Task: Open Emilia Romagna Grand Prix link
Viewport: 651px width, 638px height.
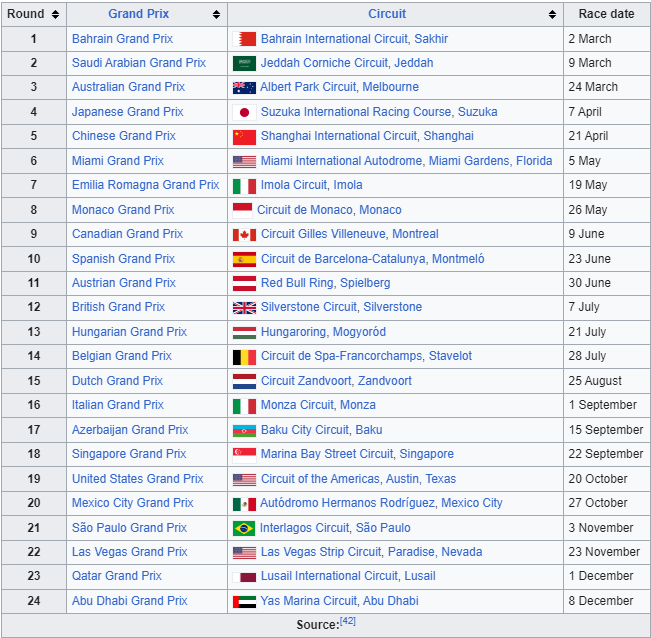Action: [145, 185]
